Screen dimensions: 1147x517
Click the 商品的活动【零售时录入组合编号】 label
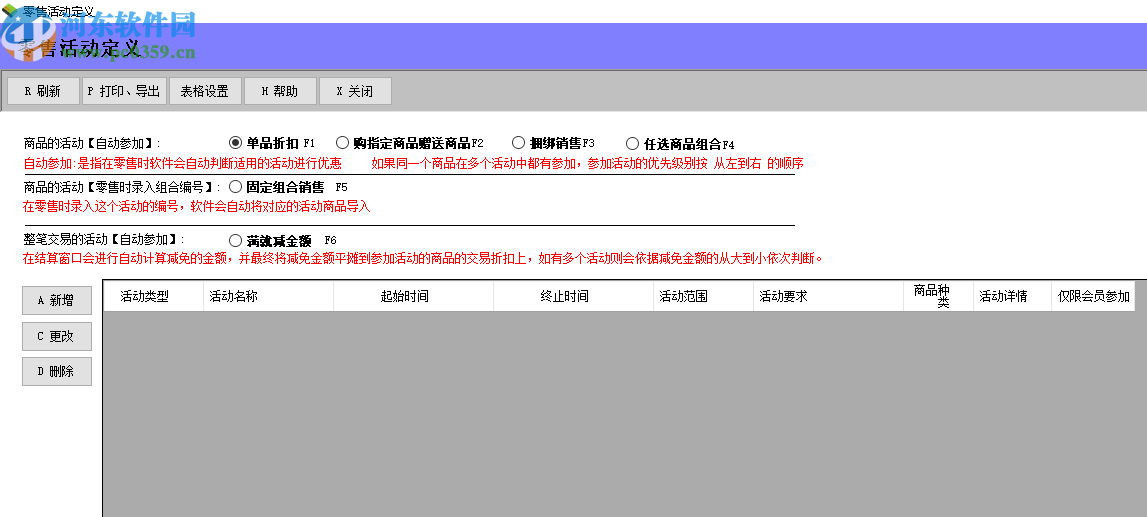click(122, 188)
